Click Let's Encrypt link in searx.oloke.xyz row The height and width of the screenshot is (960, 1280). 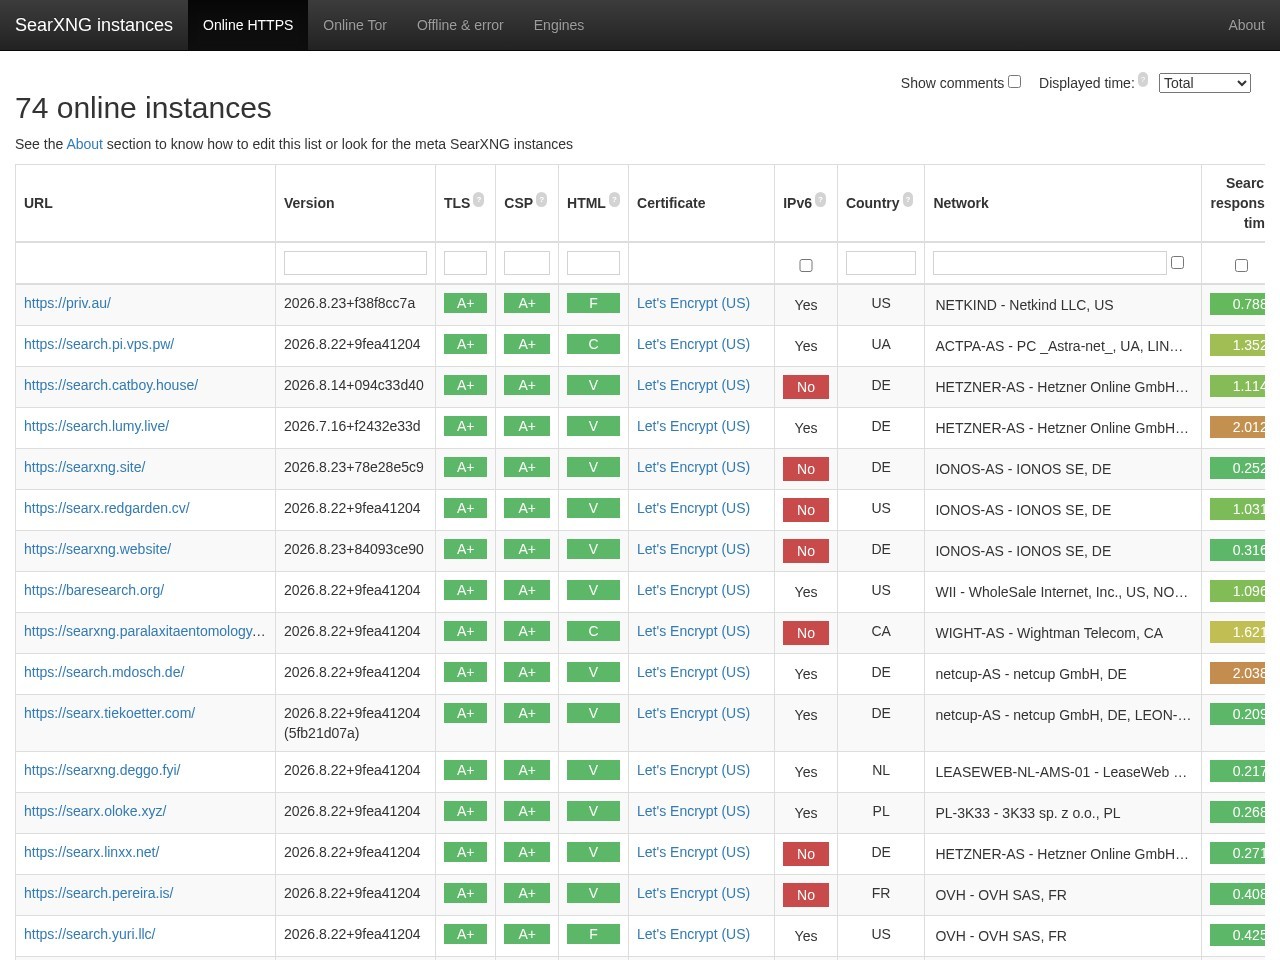tap(693, 811)
